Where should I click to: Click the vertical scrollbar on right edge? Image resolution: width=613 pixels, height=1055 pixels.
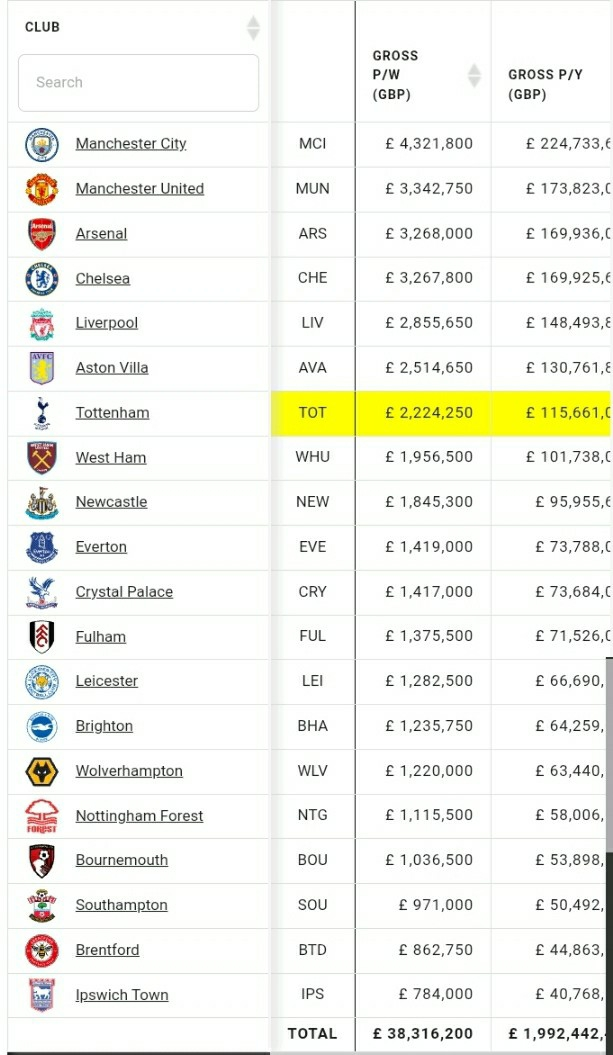[609, 754]
